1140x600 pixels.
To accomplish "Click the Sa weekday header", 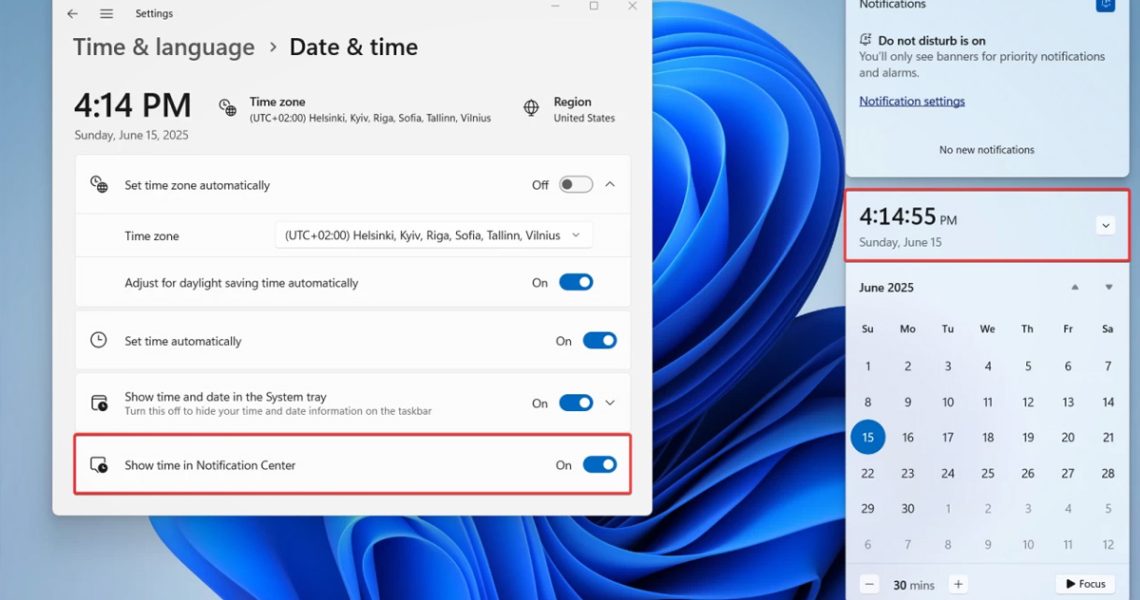I will (x=1108, y=329).
